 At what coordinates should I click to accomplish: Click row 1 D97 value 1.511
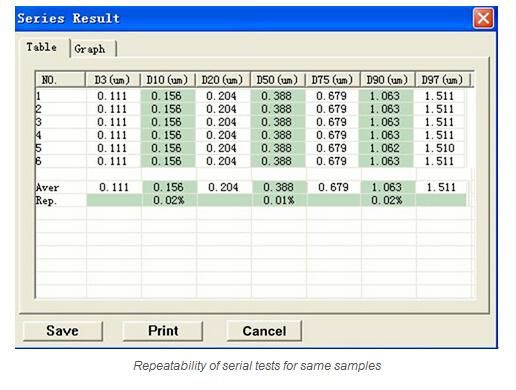440,96
